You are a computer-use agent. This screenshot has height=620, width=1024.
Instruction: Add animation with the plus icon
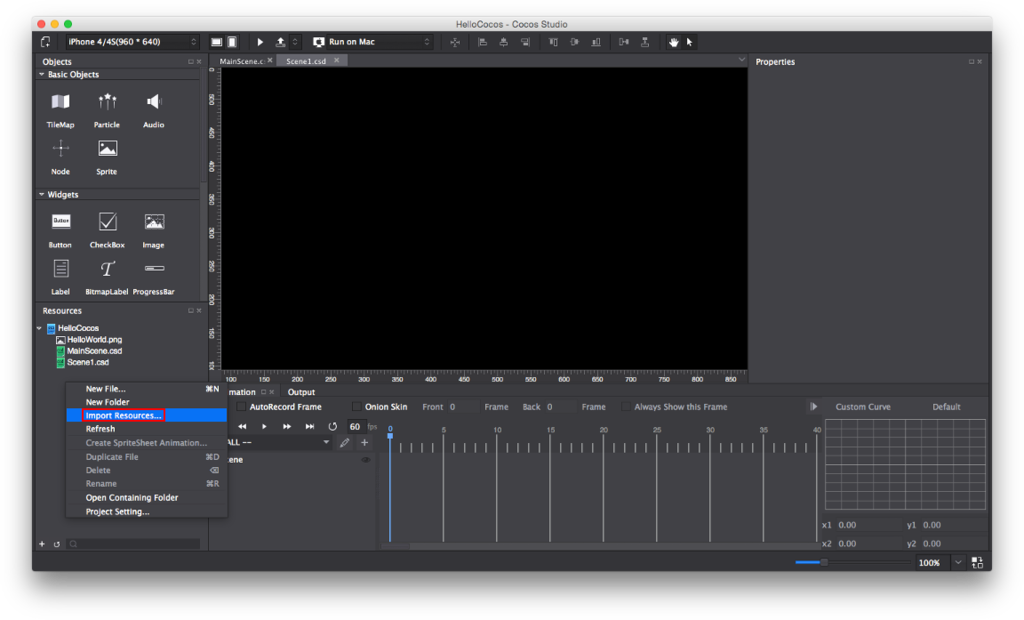tap(364, 442)
